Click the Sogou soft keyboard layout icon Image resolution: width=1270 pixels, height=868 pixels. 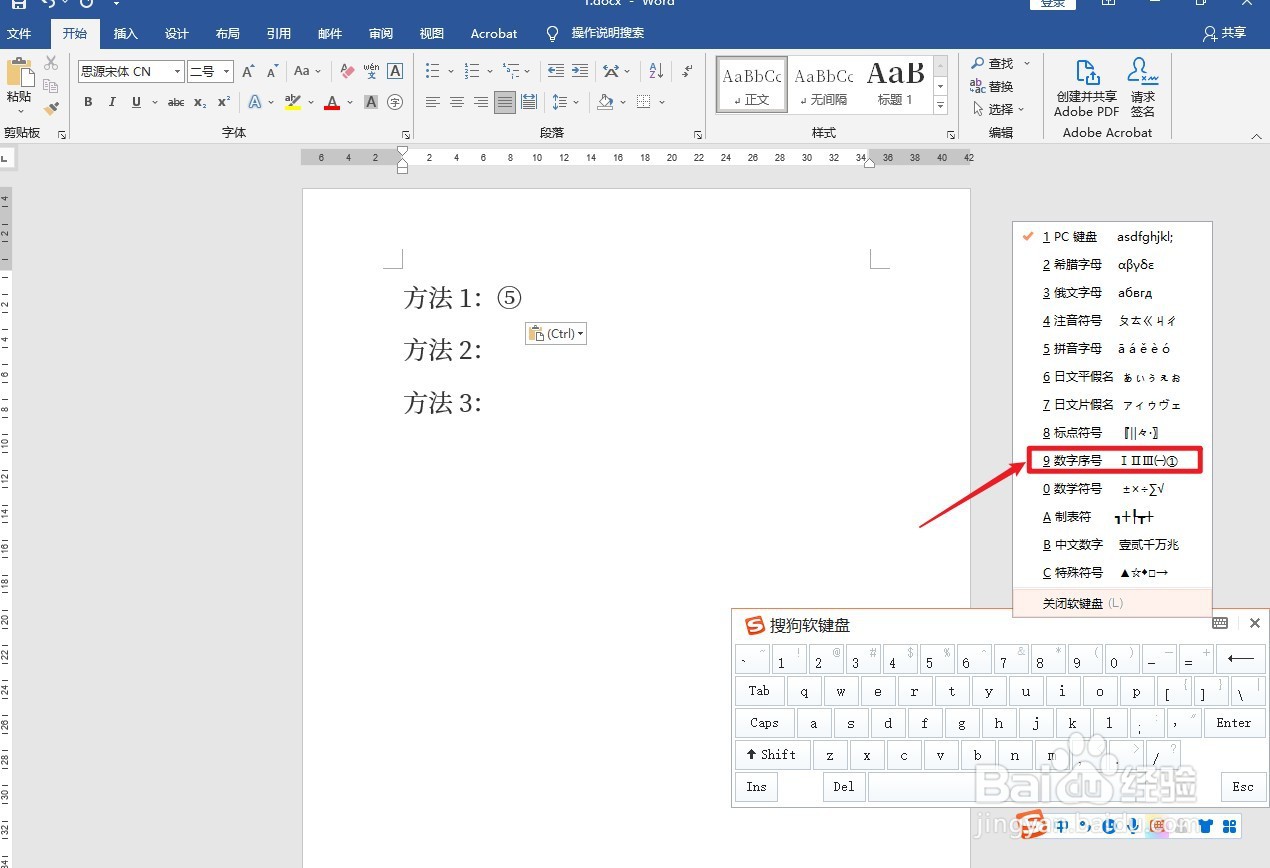tap(1219, 623)
